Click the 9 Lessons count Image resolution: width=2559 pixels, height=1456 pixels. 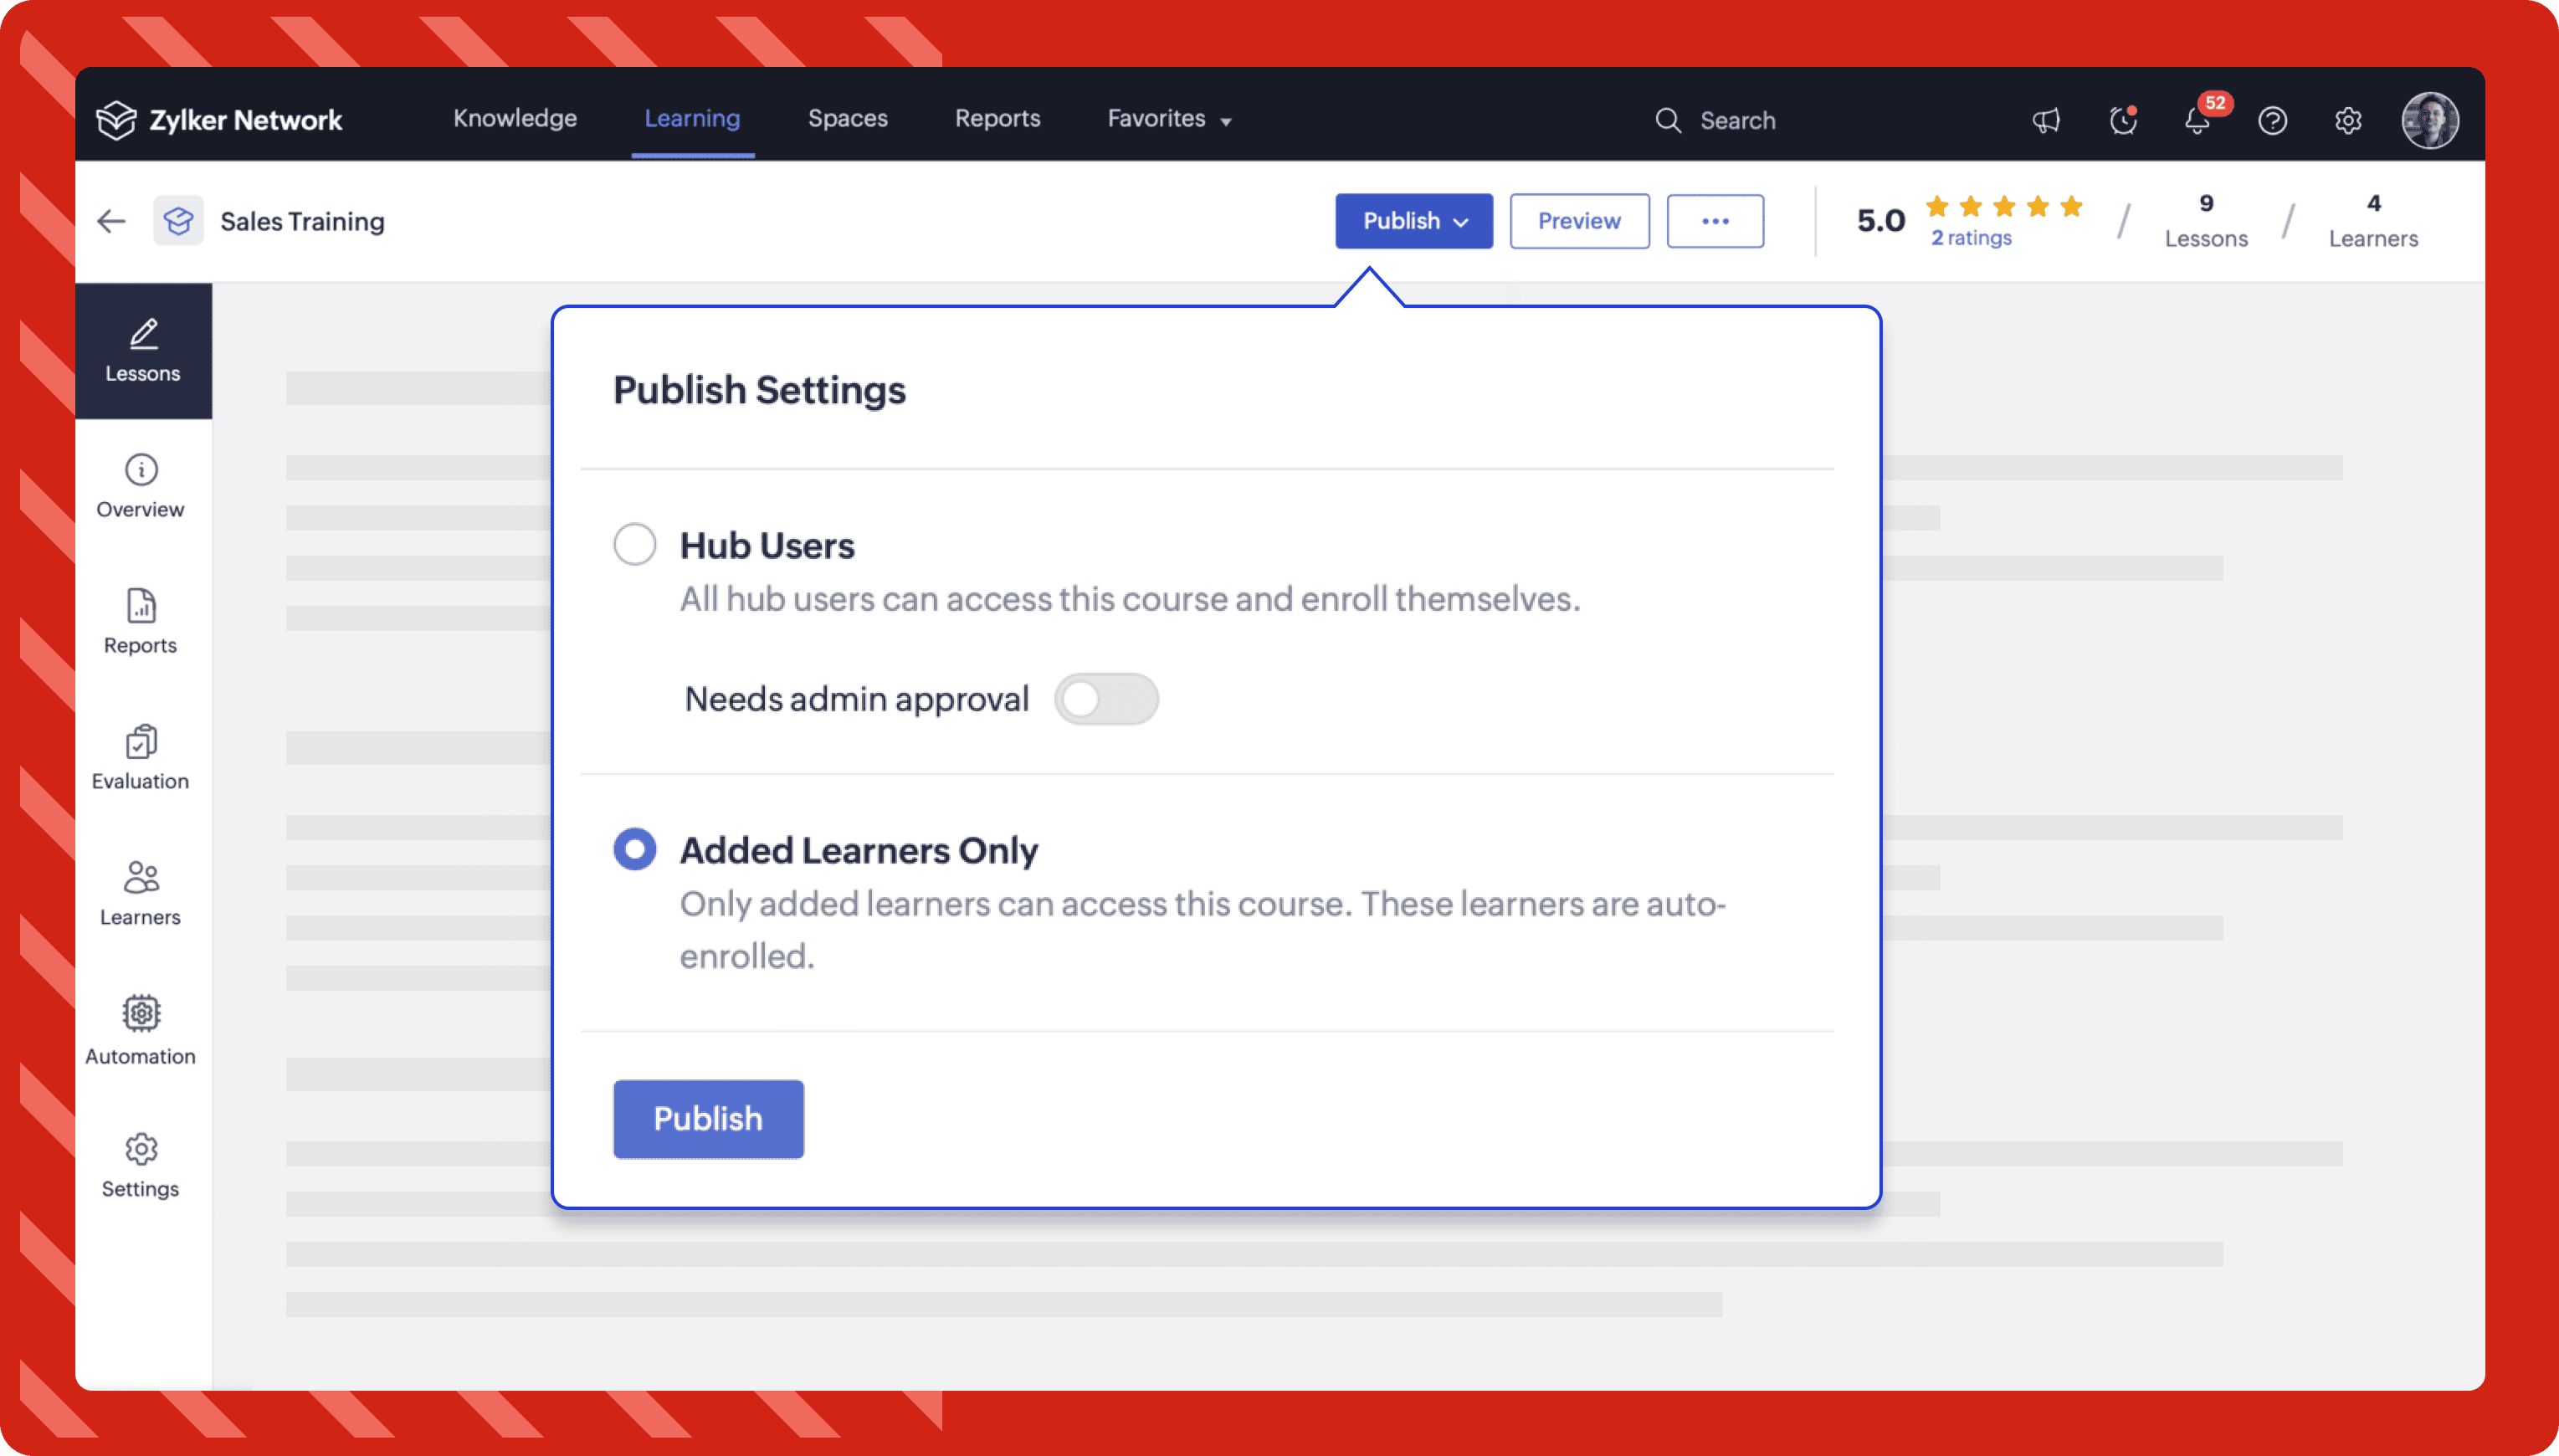point(2206,221)
